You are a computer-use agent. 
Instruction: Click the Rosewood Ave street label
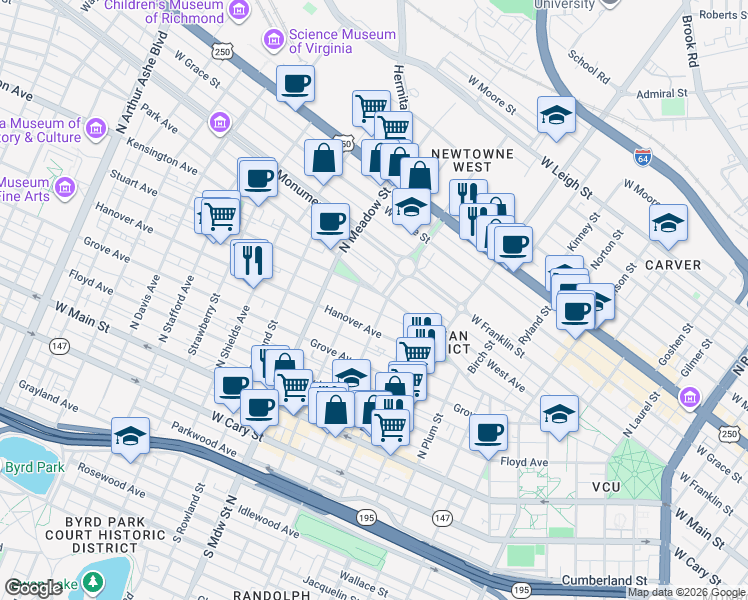(x=111, y=480)
